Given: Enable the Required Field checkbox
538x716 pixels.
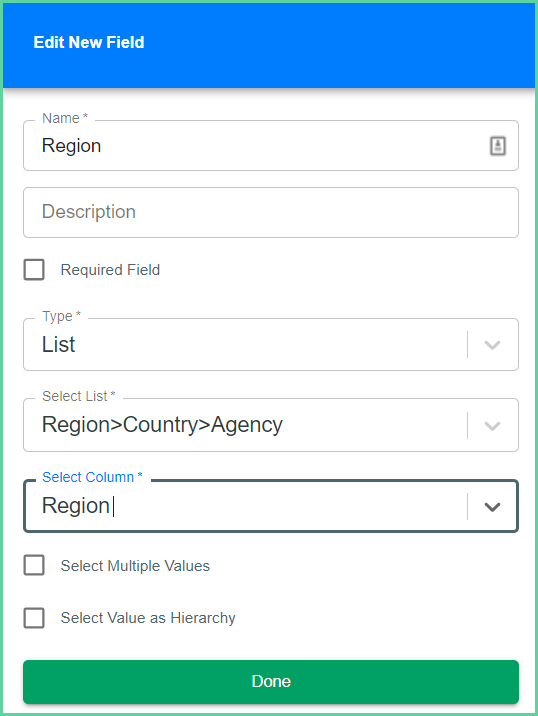Looking at the screenshot, I should (x=34, y=269).
